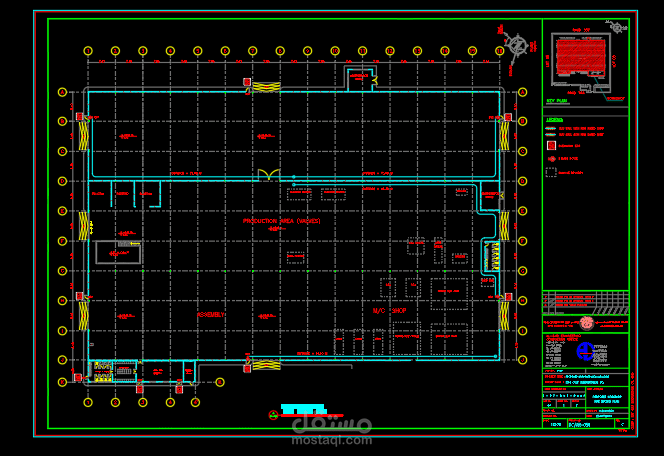The width and height of the screenshot is (664, 456).
Task: Click the LEGEND heading
Action: pyautogui.click(x=554, y=120)
